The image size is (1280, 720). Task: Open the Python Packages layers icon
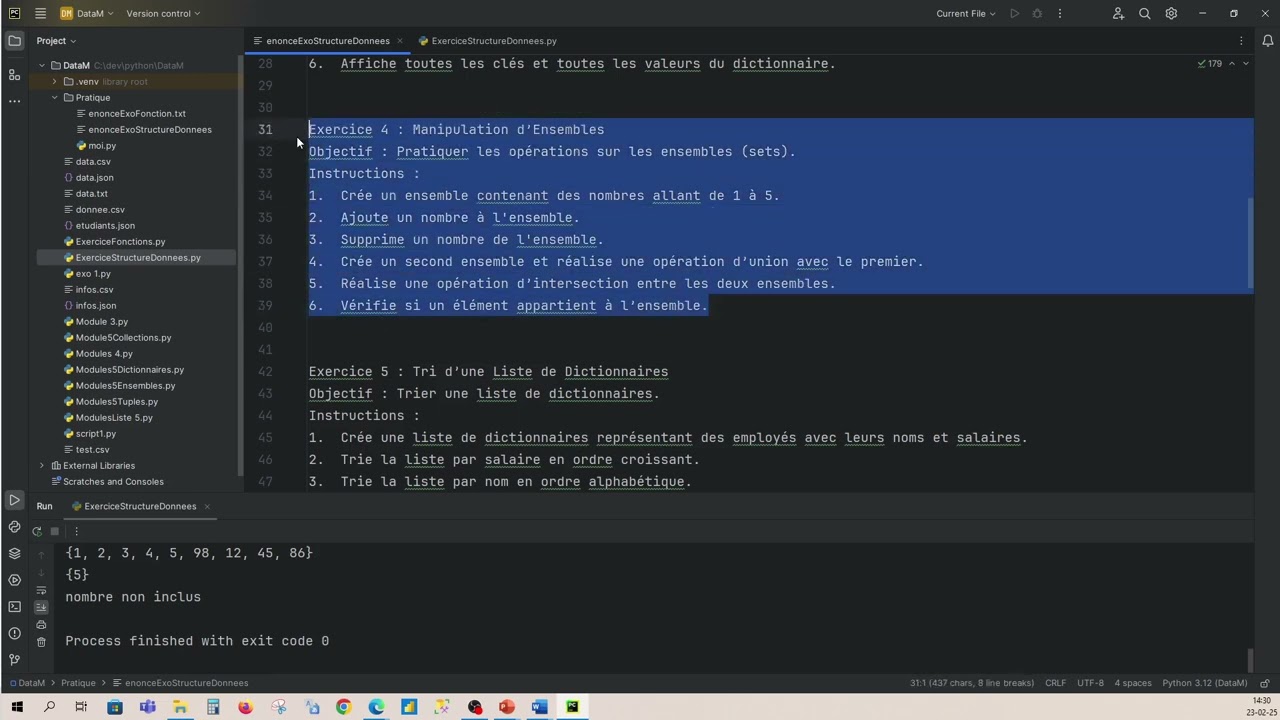tap(14, 553)
